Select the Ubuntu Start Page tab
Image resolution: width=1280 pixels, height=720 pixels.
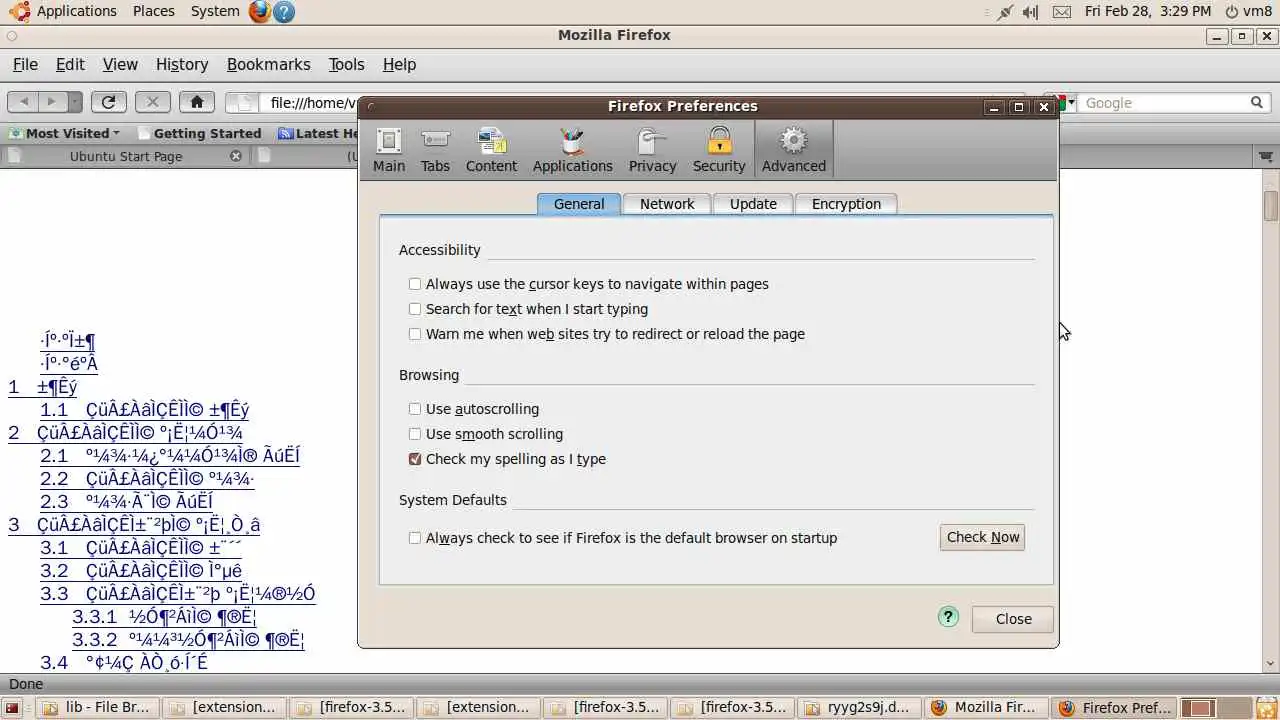coord(125,156)
